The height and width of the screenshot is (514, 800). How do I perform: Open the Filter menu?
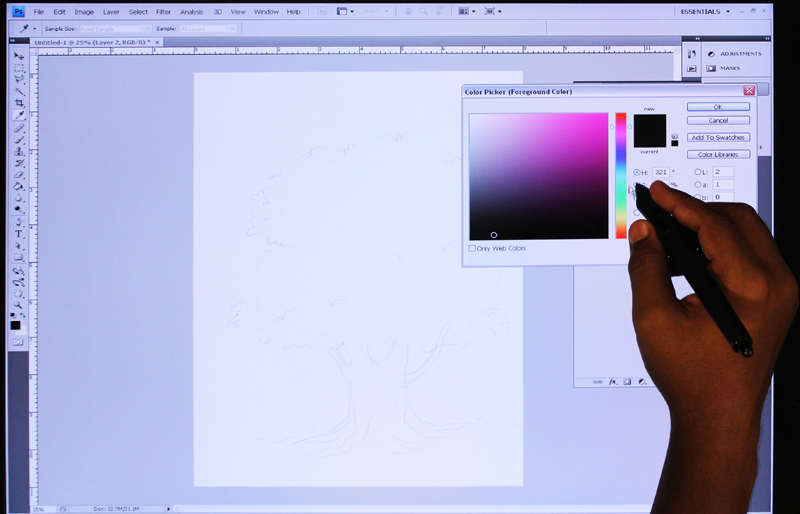163,12
